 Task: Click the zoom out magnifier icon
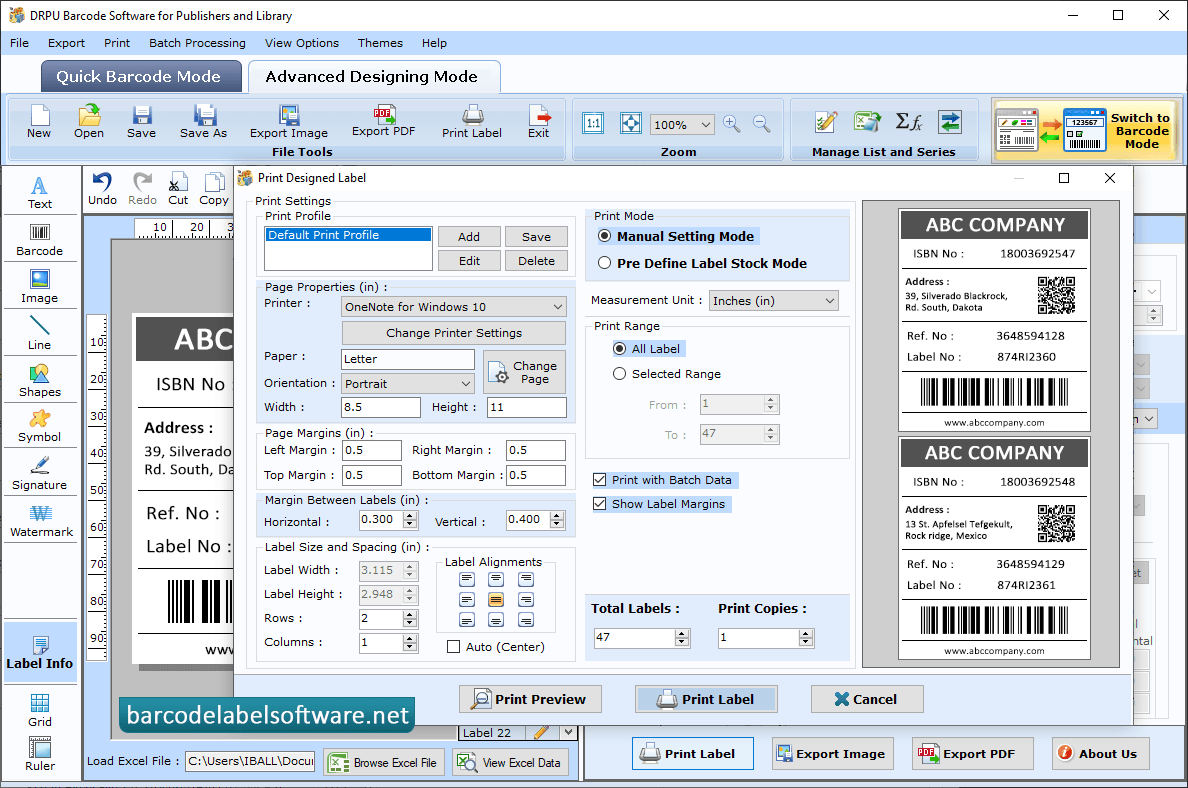pos(761,124)
